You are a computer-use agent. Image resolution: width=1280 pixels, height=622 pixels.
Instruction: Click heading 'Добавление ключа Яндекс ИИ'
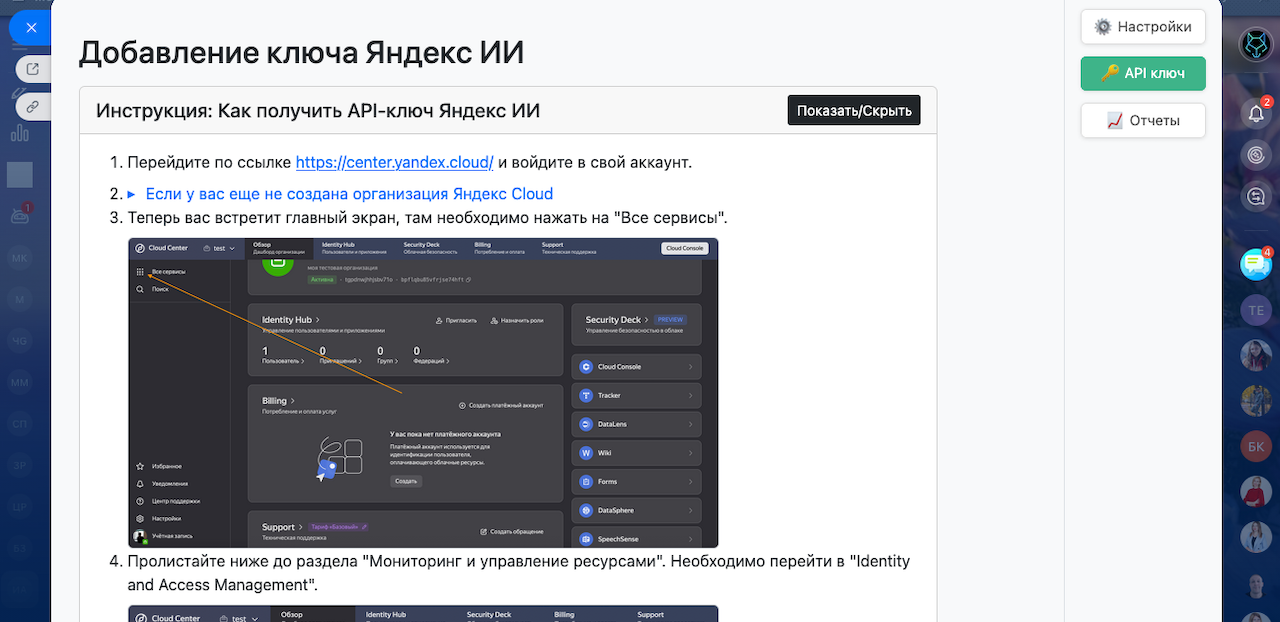[x=302, y=52]
